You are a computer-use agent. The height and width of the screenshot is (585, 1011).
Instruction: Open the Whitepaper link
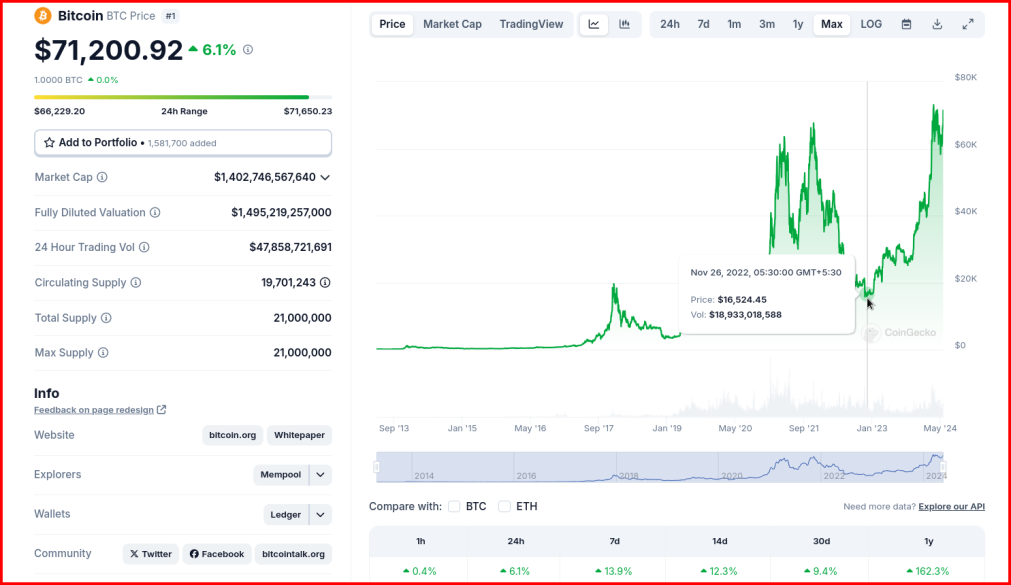point(299,435)
